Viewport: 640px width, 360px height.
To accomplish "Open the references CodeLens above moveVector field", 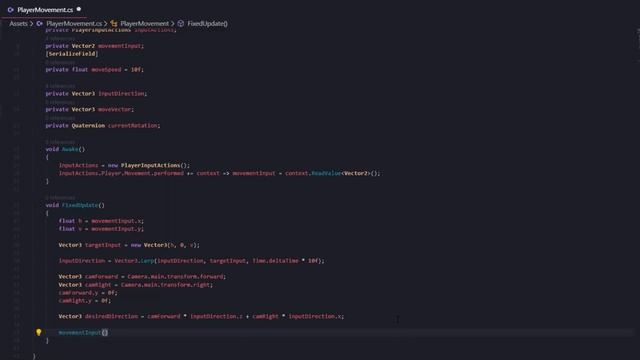I will pos(60,102).
